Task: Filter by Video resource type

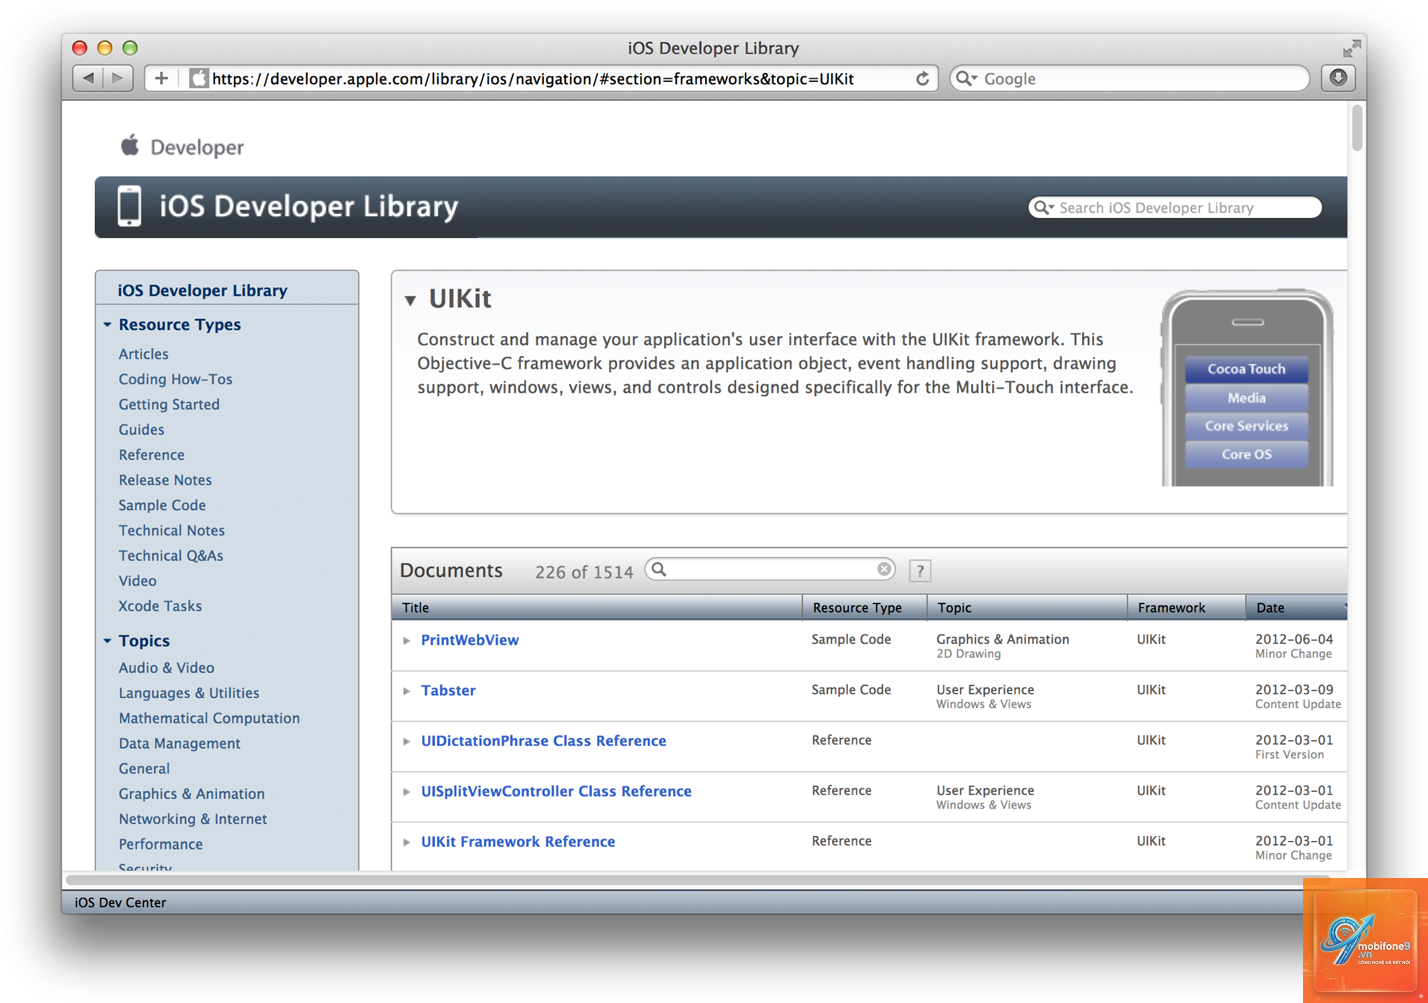Action: (x=137, y=581)
